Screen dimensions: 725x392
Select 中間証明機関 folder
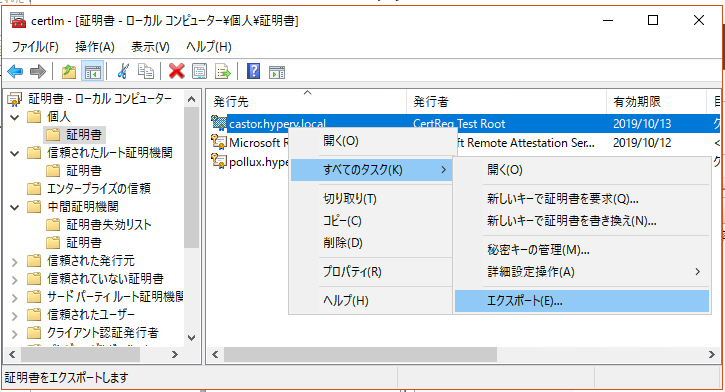(82, 207)
